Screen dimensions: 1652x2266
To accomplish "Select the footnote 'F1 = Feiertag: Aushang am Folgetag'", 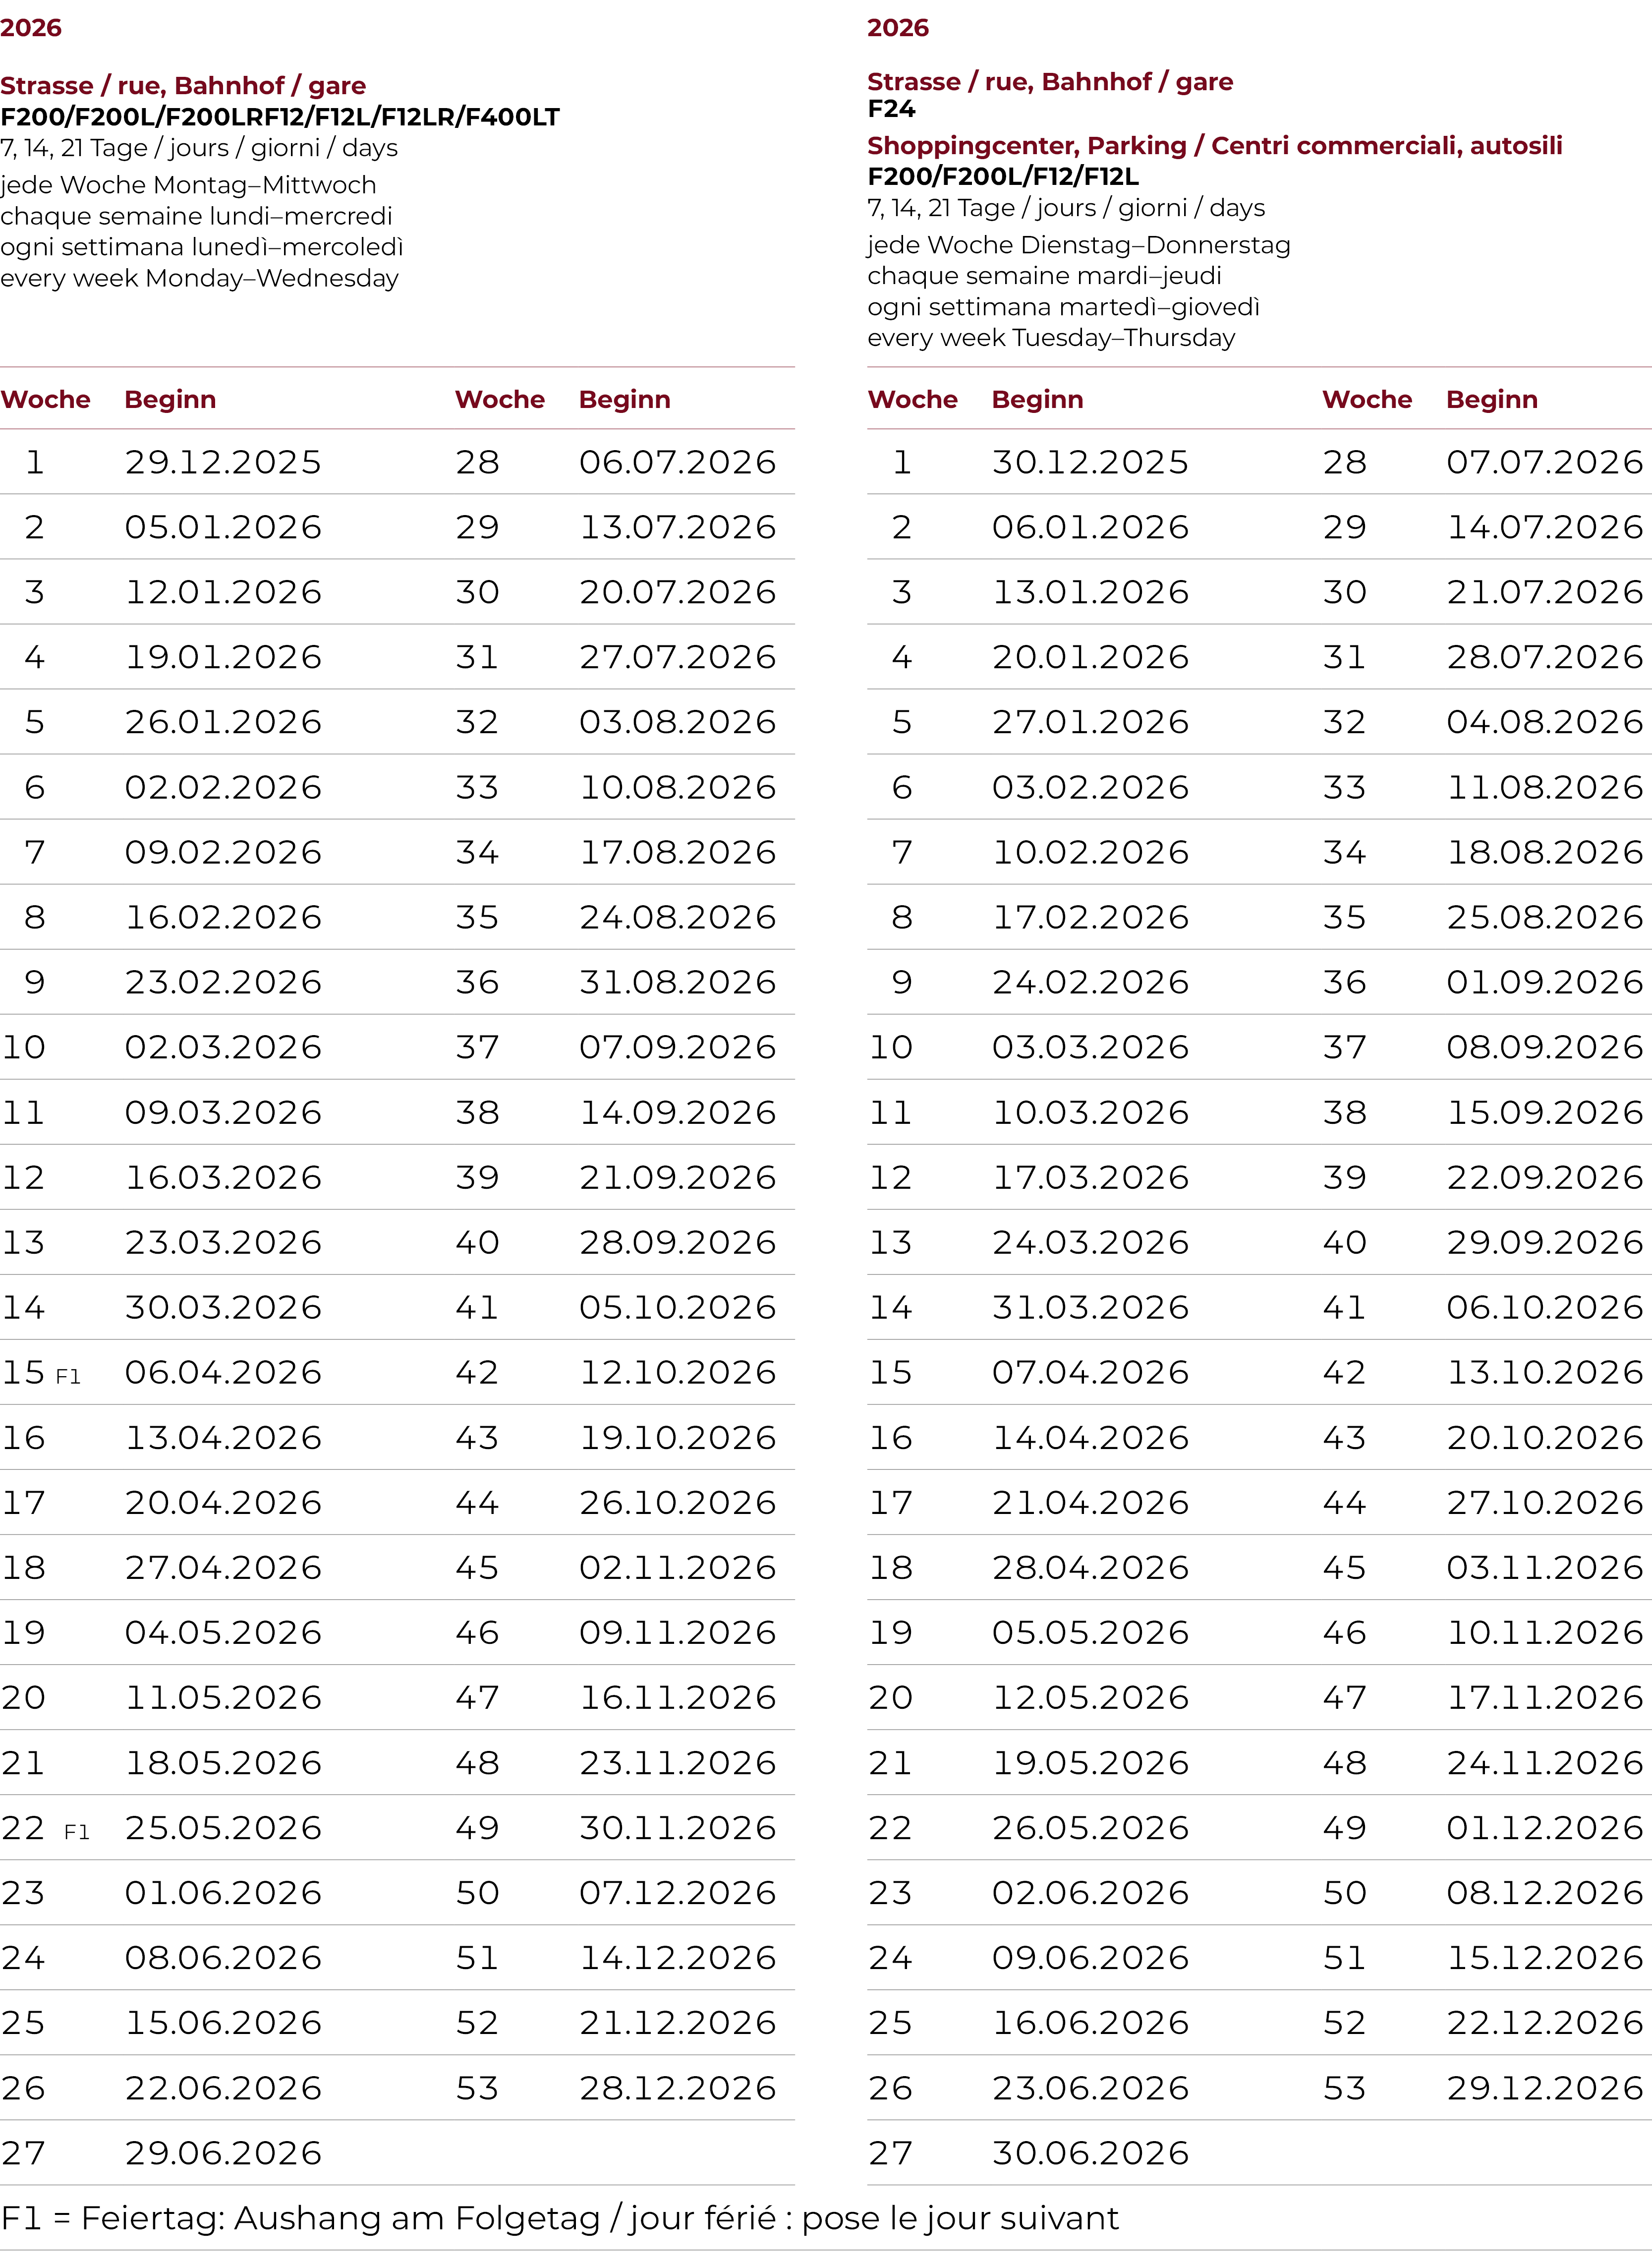I will tap(300, 2218).
